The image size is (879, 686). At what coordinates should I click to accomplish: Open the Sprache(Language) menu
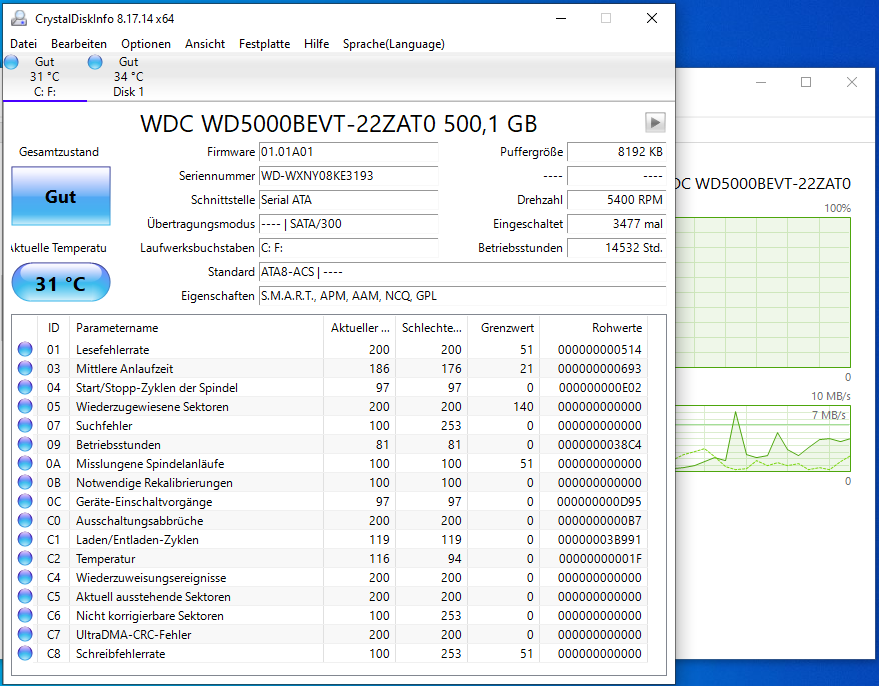point(394,44)
